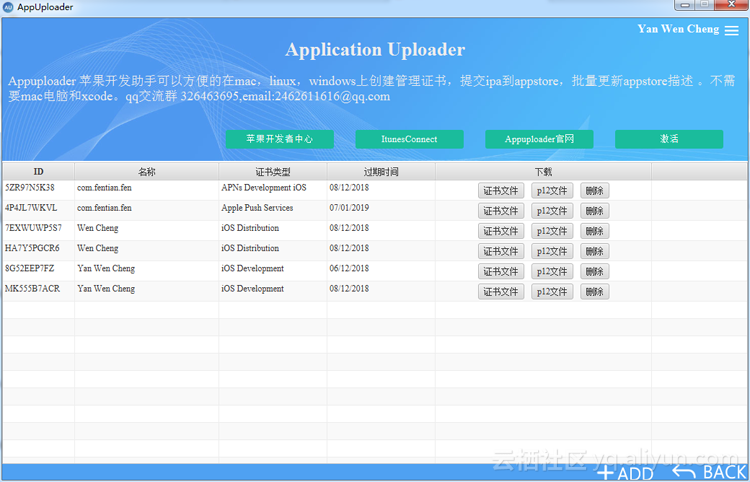Click the 激活 activation button
The width and height of the screenshot is (750, 482).
(x=669, y=139)
